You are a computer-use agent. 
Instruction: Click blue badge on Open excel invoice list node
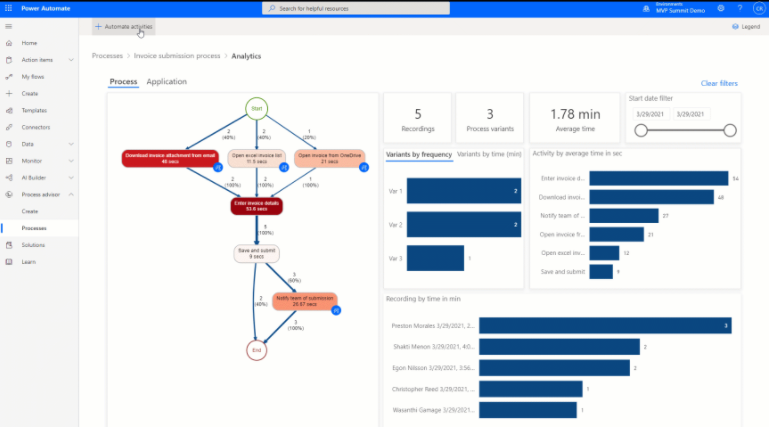[x=283, y=167]
